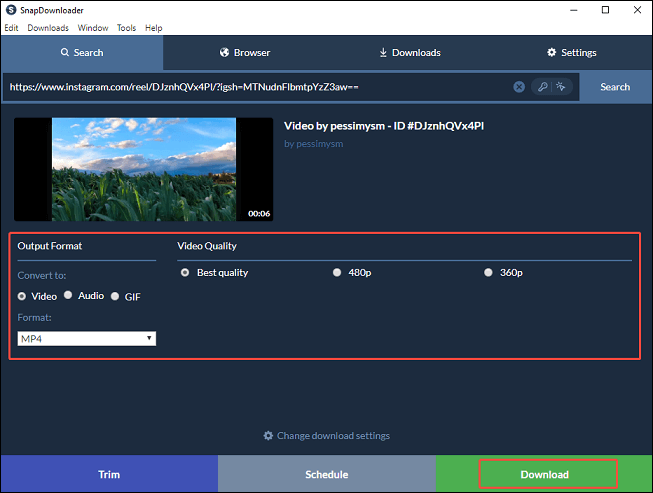This screenshot has height=493, width=653.
Task: Choose 480p video quality
Action: pyautogui.click(x=337, y=272)
